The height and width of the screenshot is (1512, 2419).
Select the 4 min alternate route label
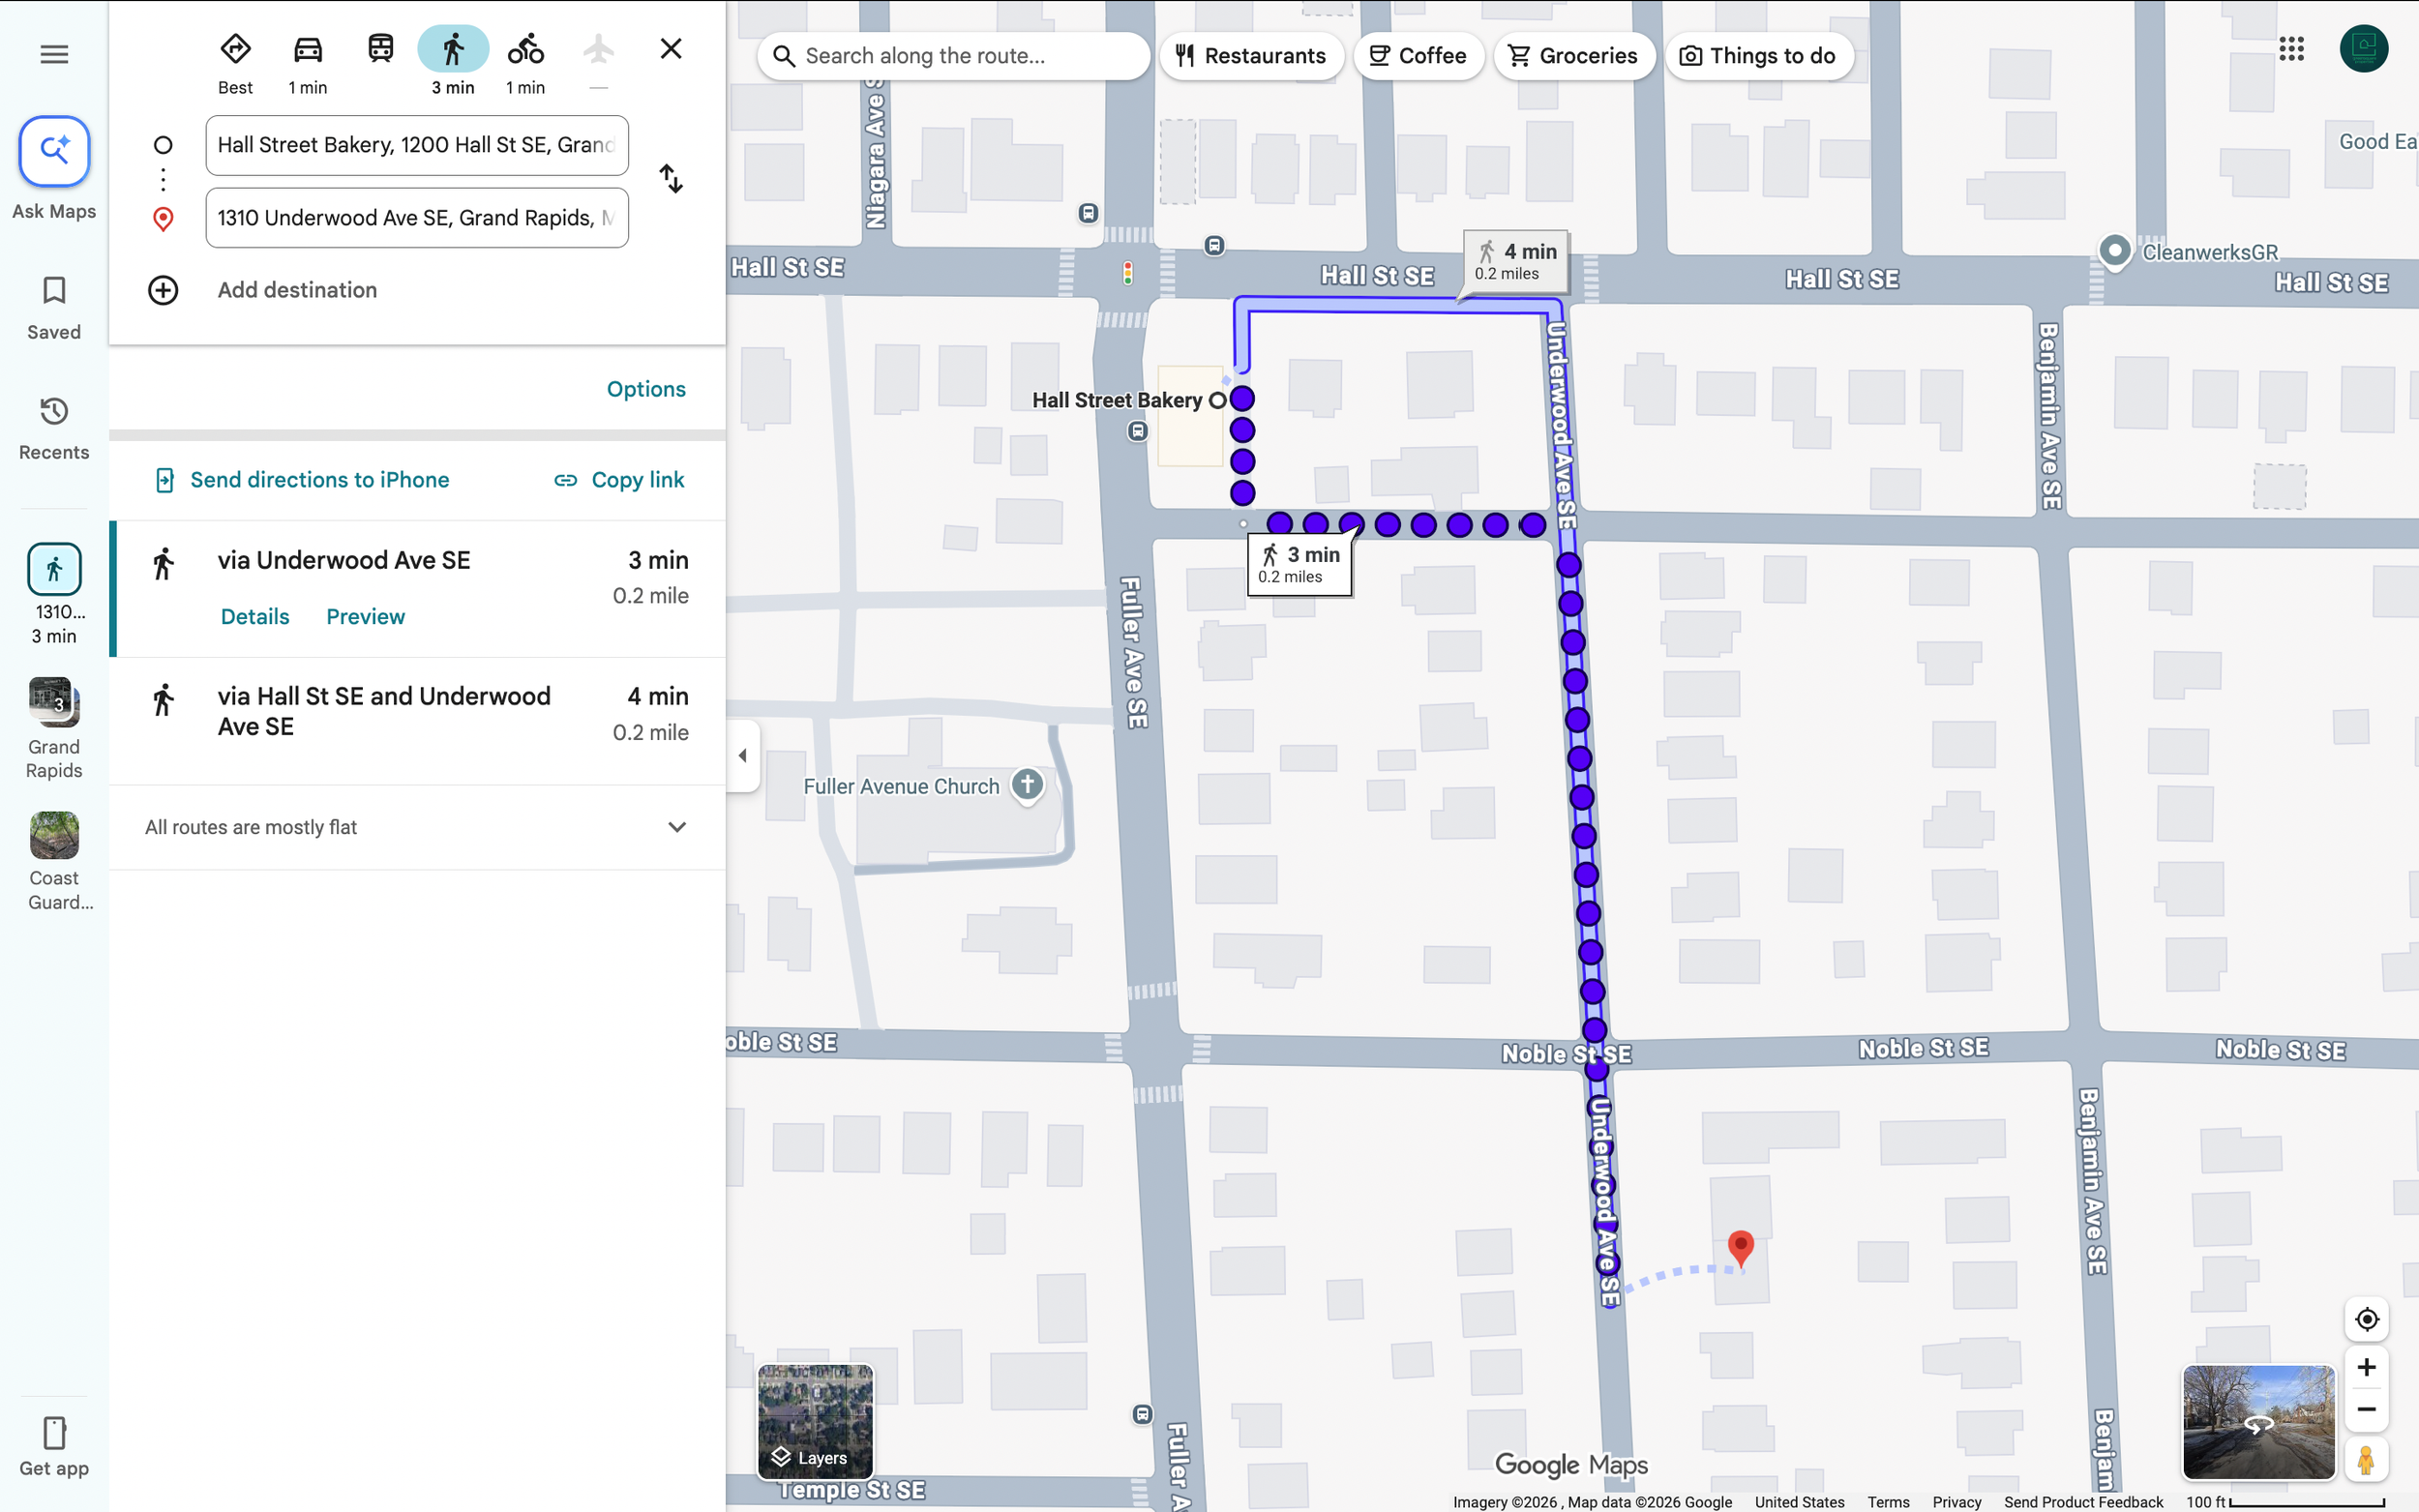pos(1515,261)
